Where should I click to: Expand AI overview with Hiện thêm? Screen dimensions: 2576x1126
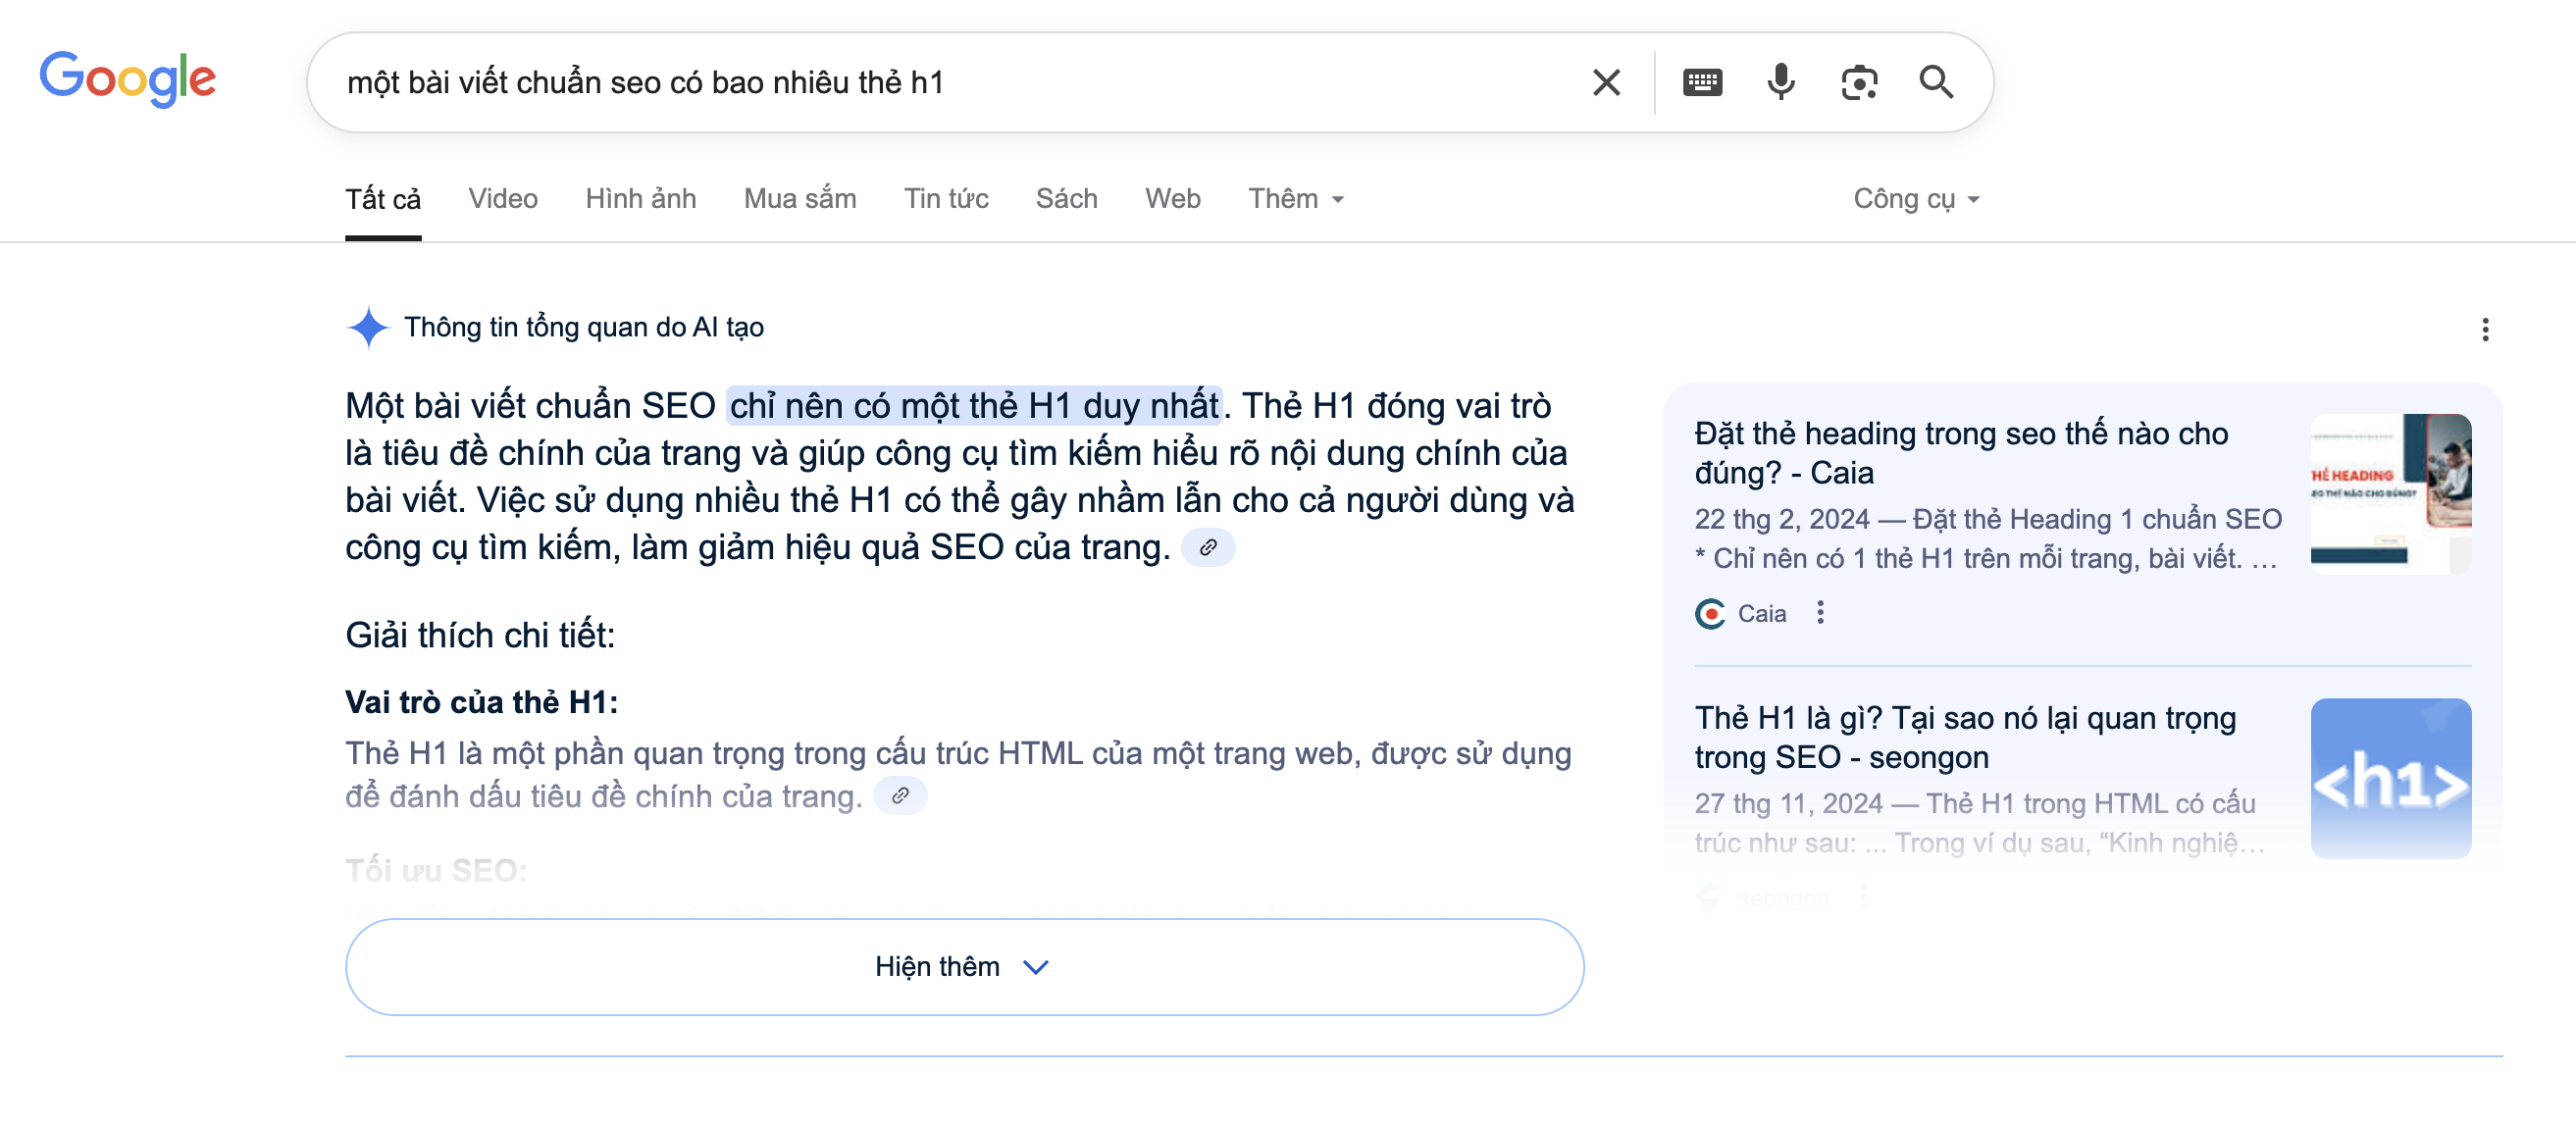(964, 967)
